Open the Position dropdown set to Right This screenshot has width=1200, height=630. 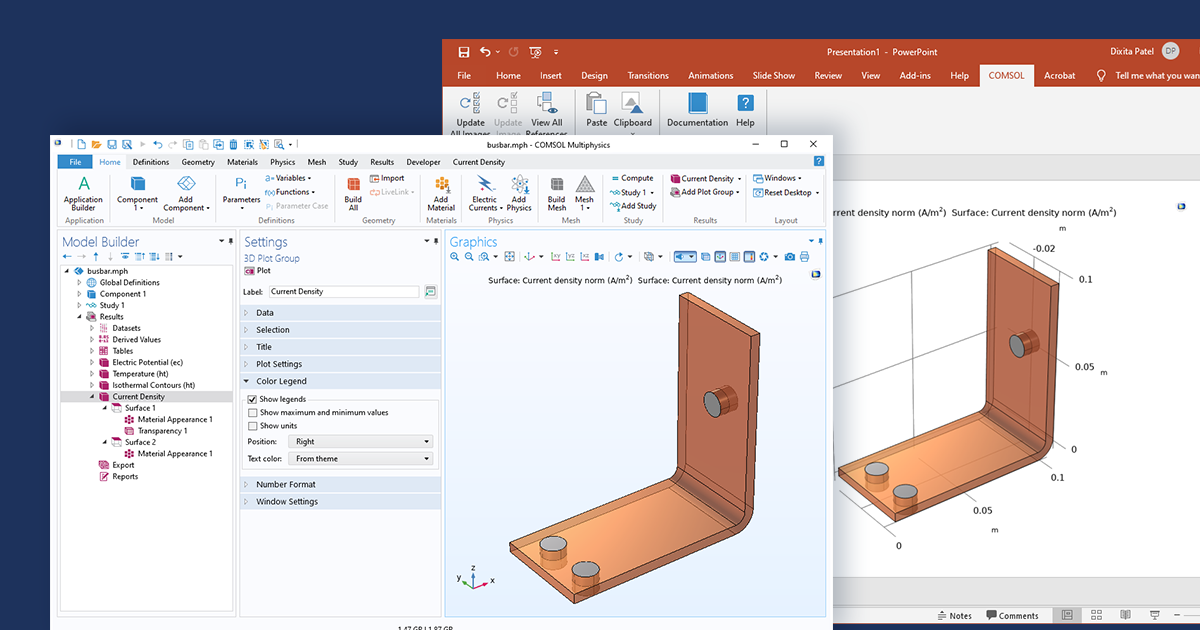click(x=360, y=441)
